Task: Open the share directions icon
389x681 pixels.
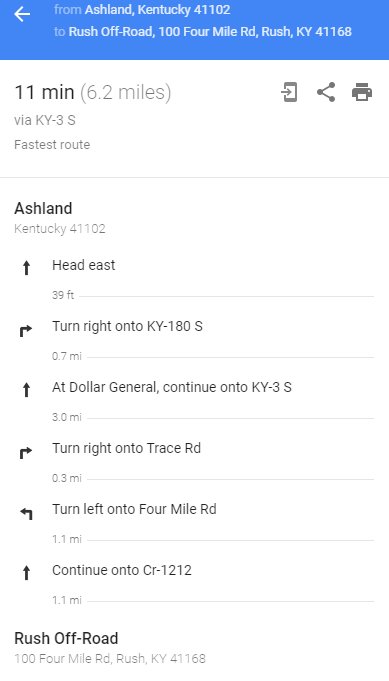Action: 326,92
